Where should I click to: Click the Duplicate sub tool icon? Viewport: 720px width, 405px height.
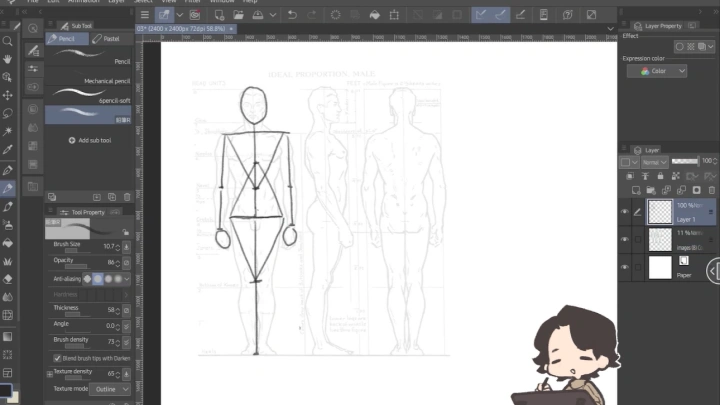point(112,197)
